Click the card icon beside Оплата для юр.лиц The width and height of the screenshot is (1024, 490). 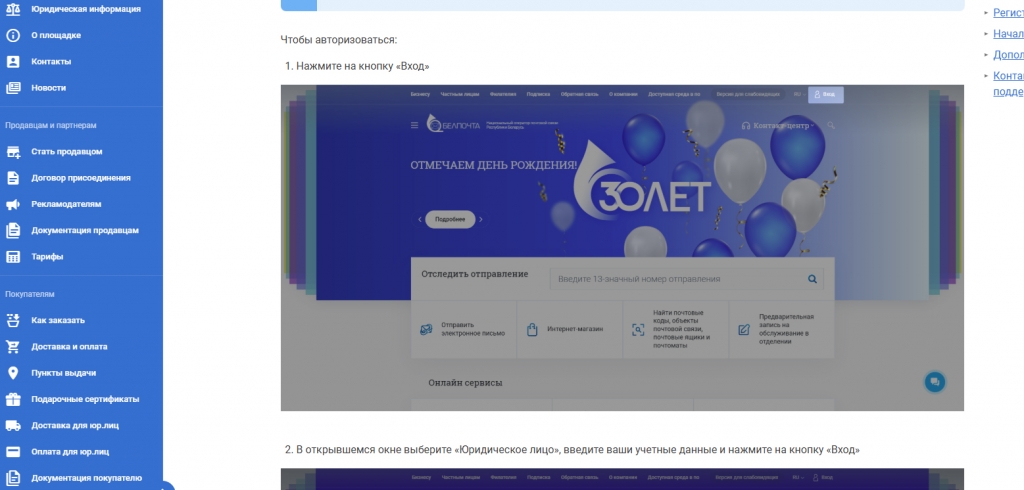coord(13,451)
